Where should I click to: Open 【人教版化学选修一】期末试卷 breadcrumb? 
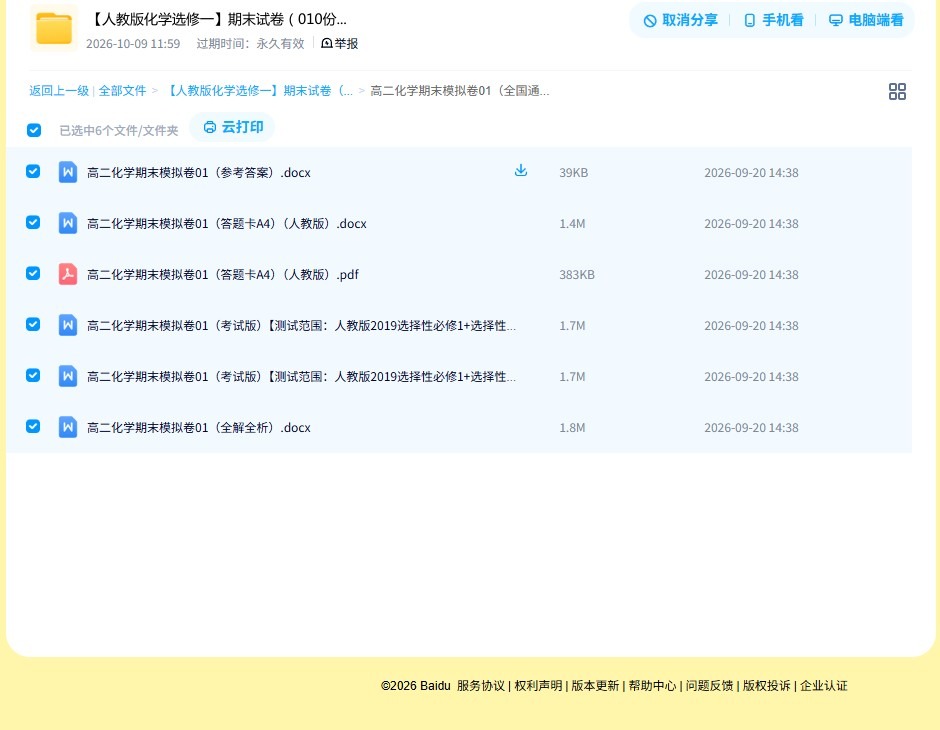pos(258,91)
